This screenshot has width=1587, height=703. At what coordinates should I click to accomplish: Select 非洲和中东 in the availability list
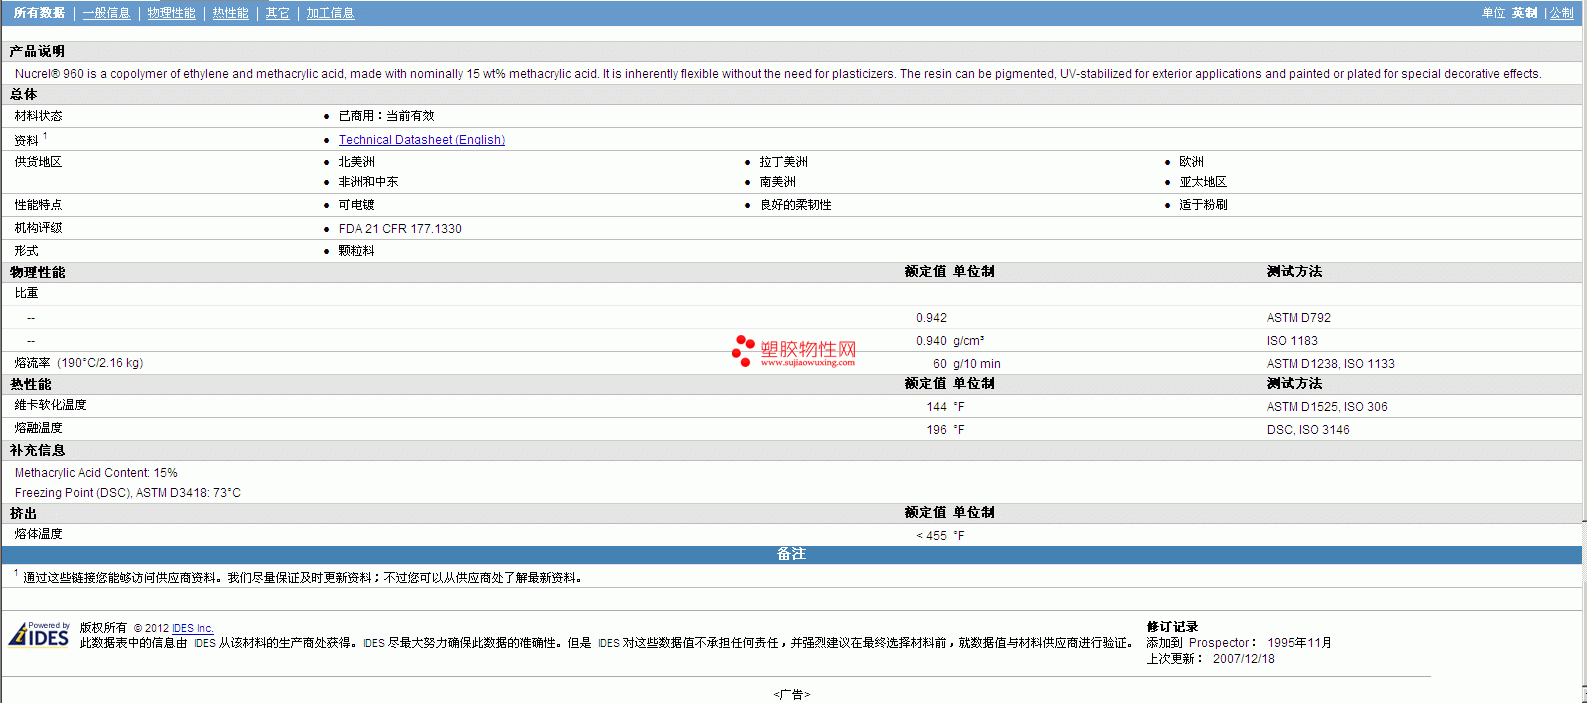(x=368, y=182)
